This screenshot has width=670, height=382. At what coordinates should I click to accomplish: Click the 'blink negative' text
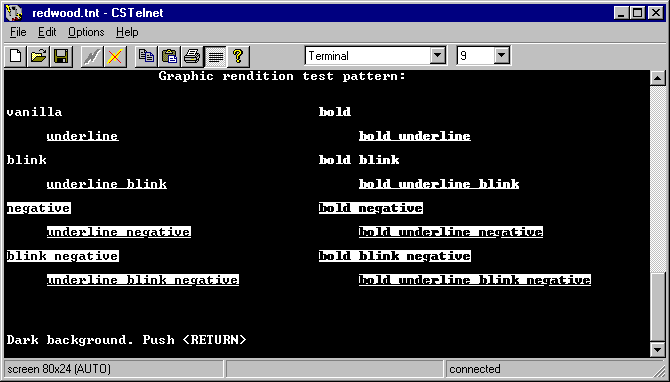click(x=63, y=256)
